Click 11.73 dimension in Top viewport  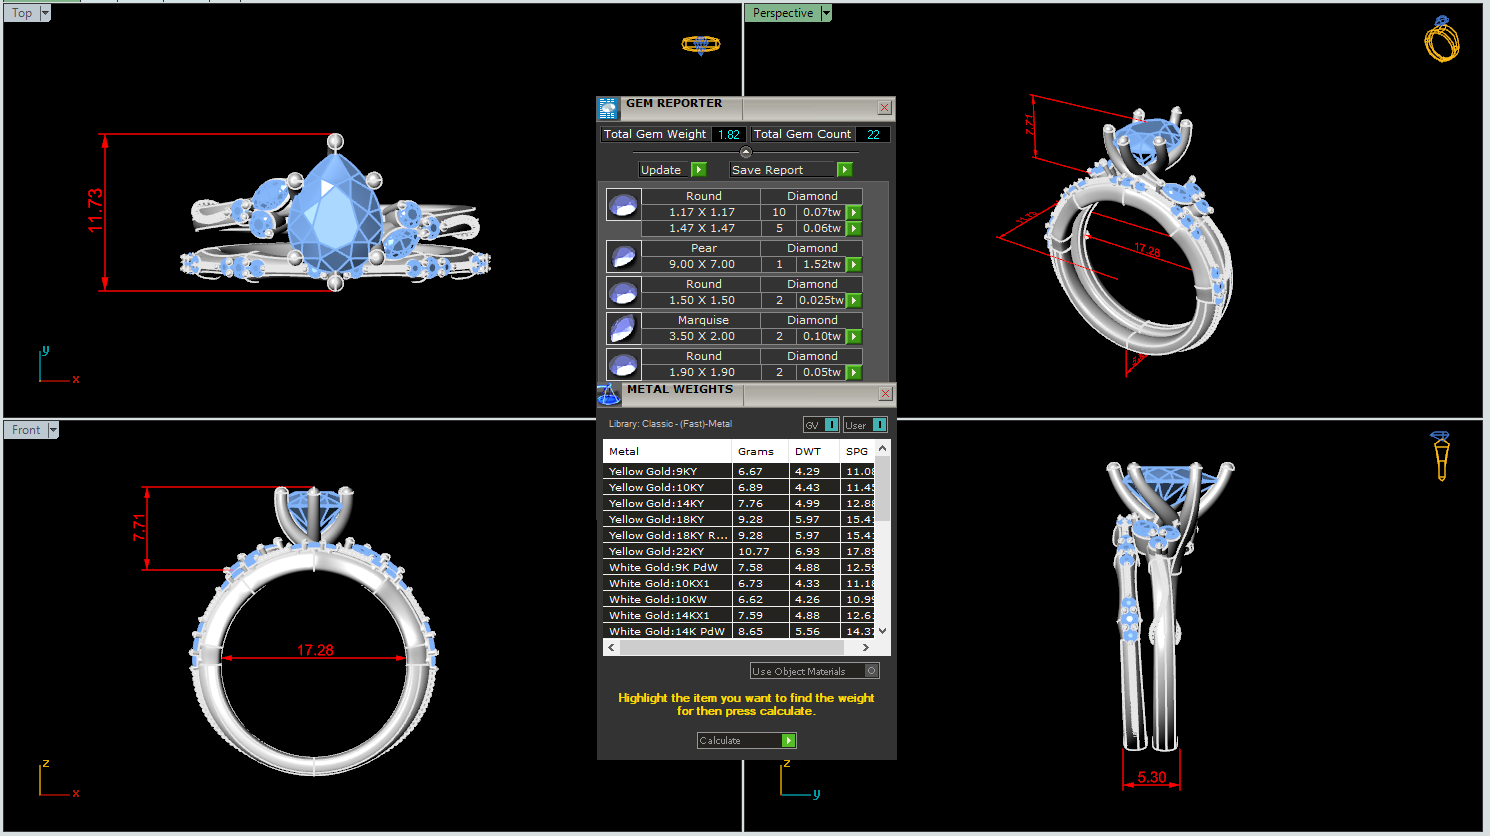tap(95, 211)
